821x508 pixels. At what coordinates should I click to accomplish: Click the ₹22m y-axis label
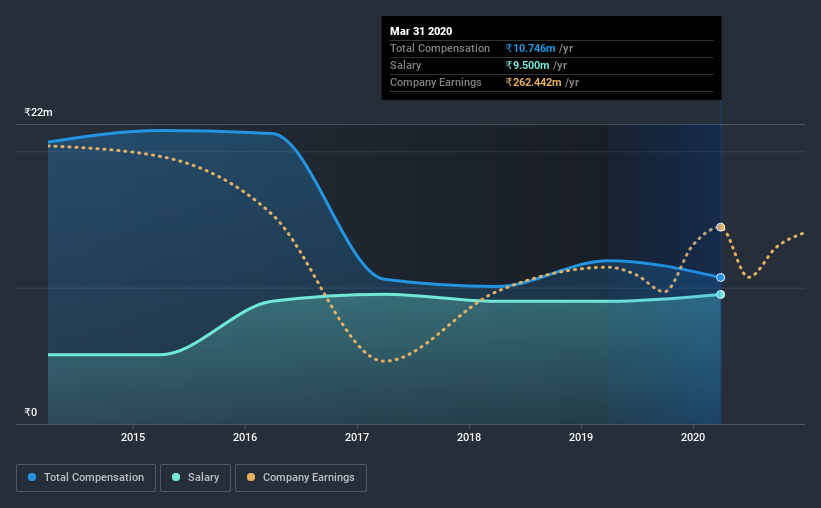point(38,112)
